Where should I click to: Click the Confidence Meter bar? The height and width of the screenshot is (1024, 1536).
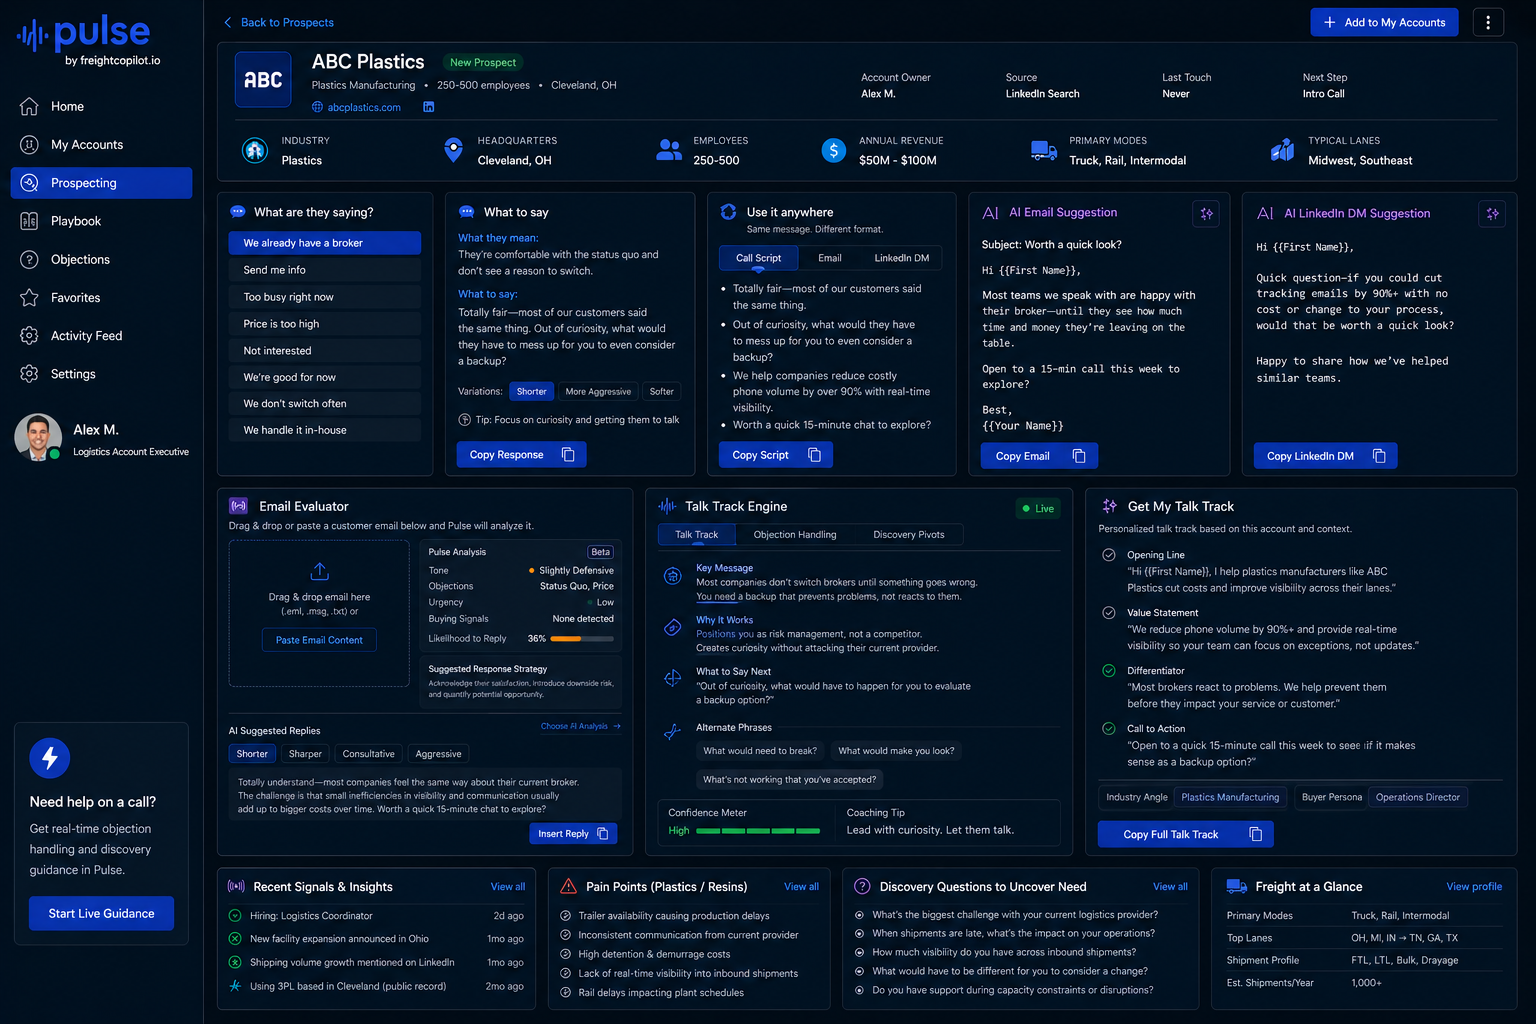click(758, 831)
